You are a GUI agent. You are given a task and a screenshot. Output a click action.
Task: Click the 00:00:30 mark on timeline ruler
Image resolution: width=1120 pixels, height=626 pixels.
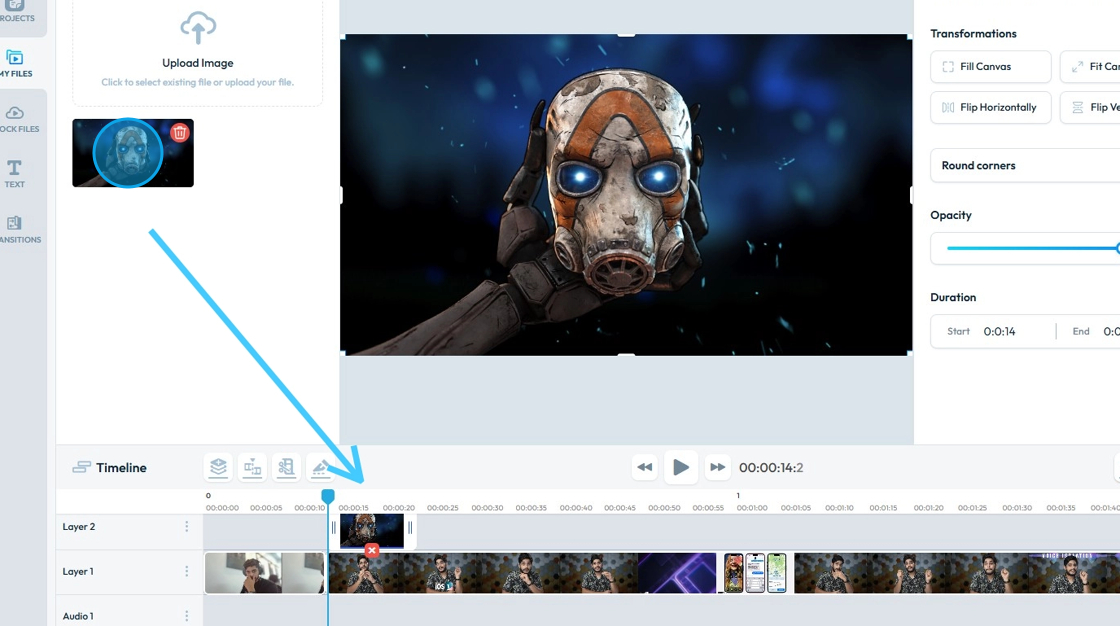coord(487,507)
